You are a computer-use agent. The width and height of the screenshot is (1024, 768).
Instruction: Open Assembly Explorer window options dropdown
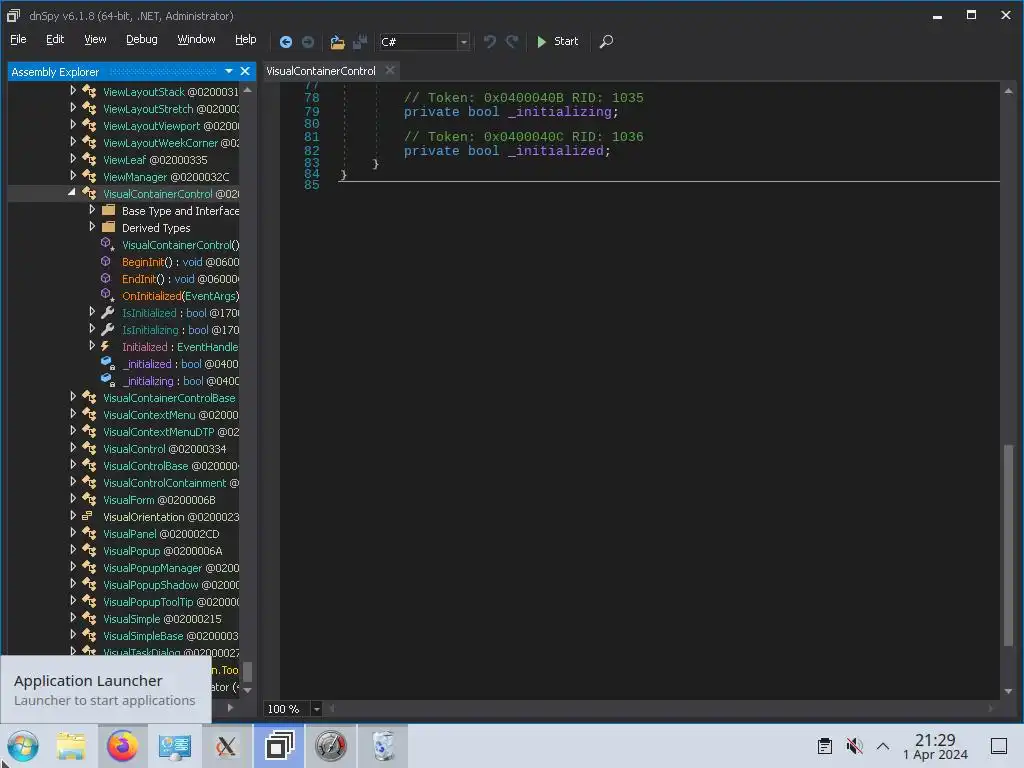click(x=229, y=71)
